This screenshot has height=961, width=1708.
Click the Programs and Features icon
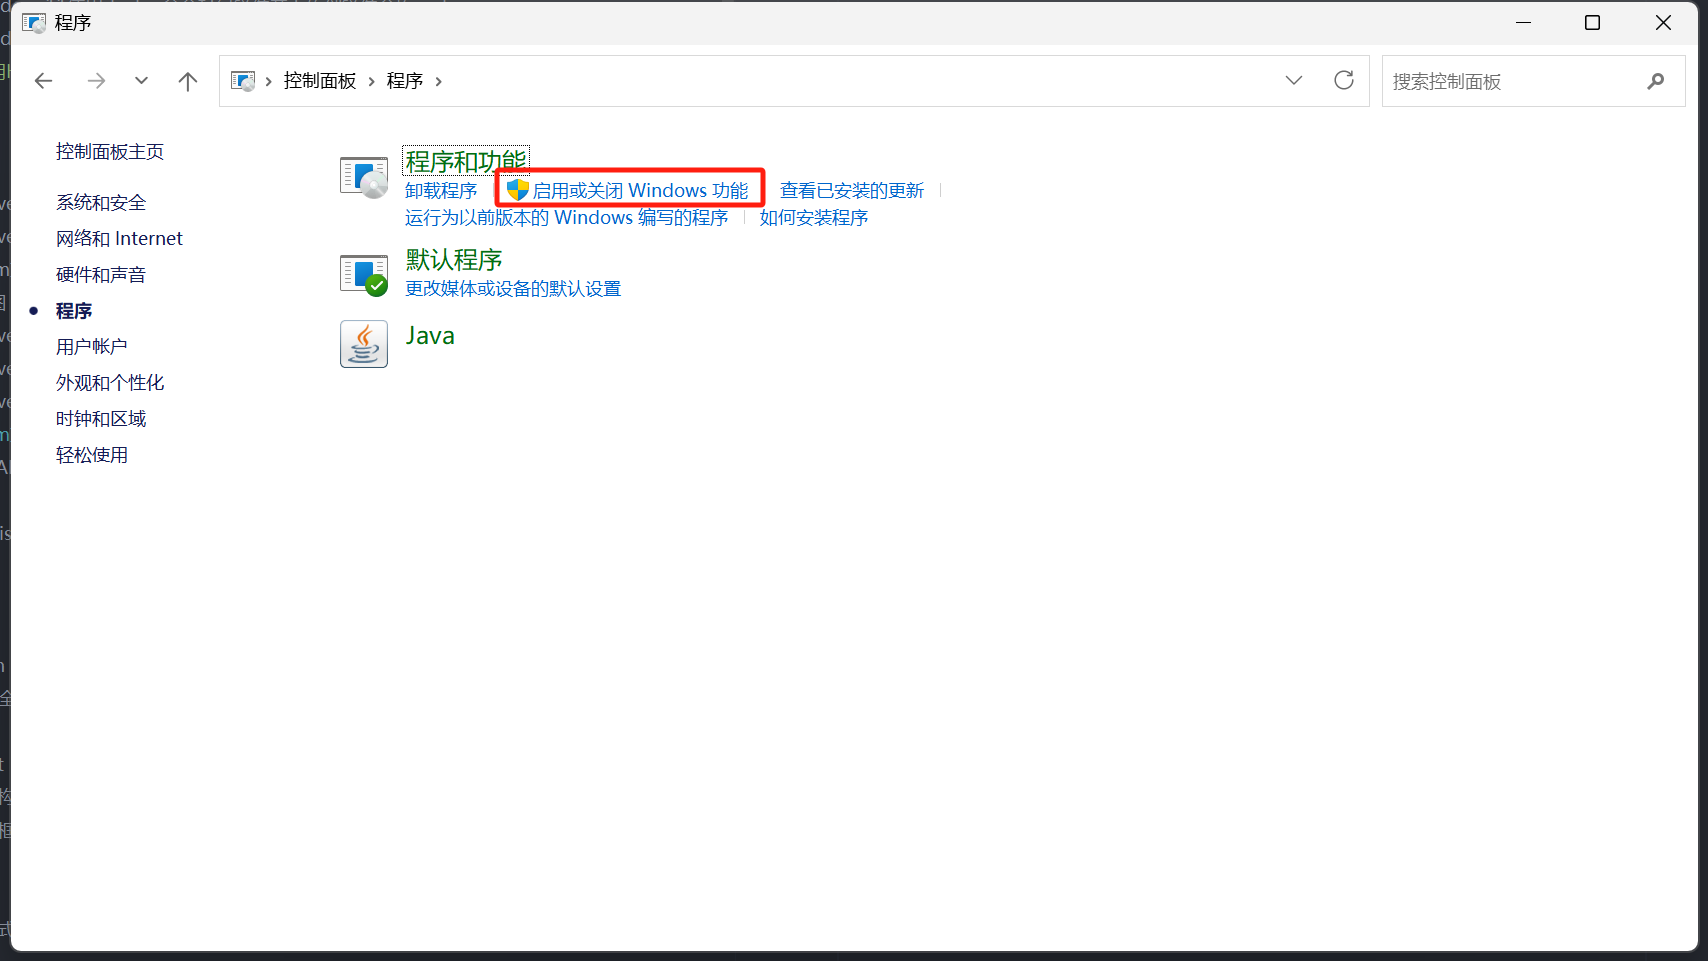coord(363,178)
